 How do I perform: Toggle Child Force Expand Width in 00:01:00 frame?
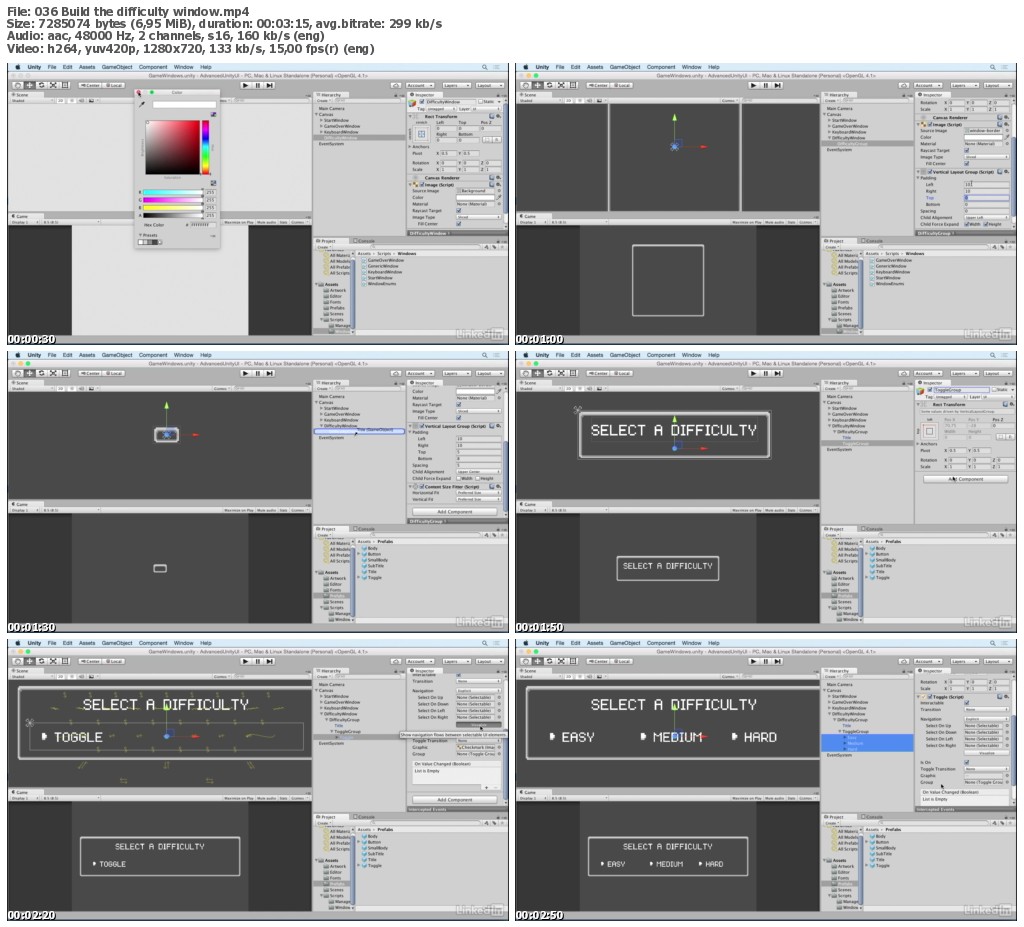(967, 224)
